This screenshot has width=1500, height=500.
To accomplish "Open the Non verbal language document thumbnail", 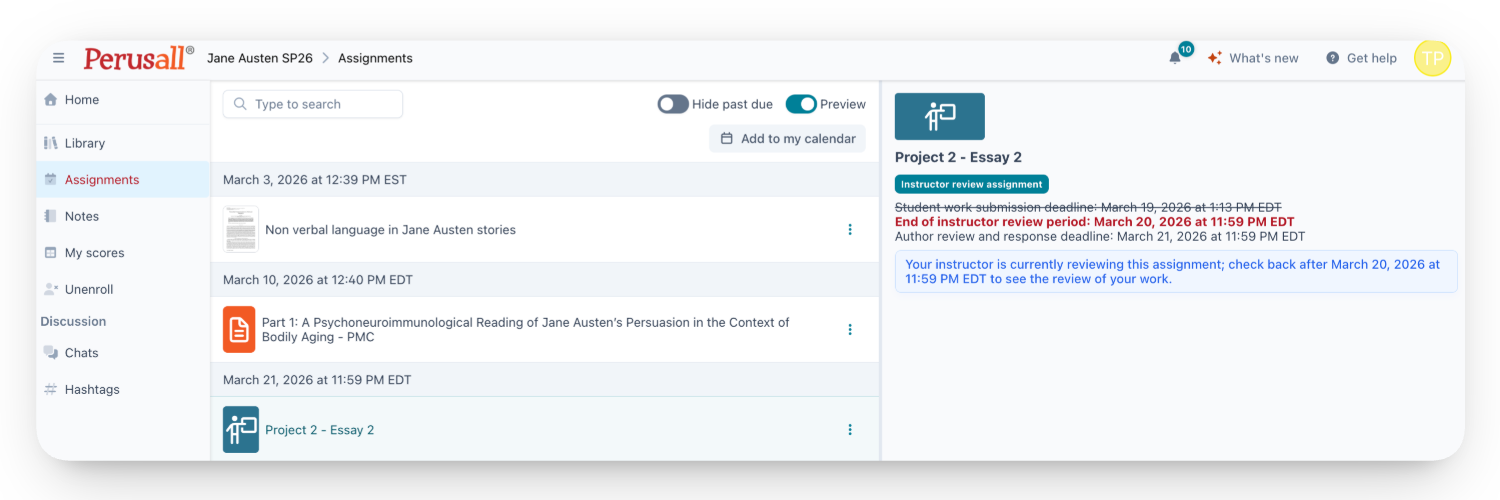I will coord(240,229).
